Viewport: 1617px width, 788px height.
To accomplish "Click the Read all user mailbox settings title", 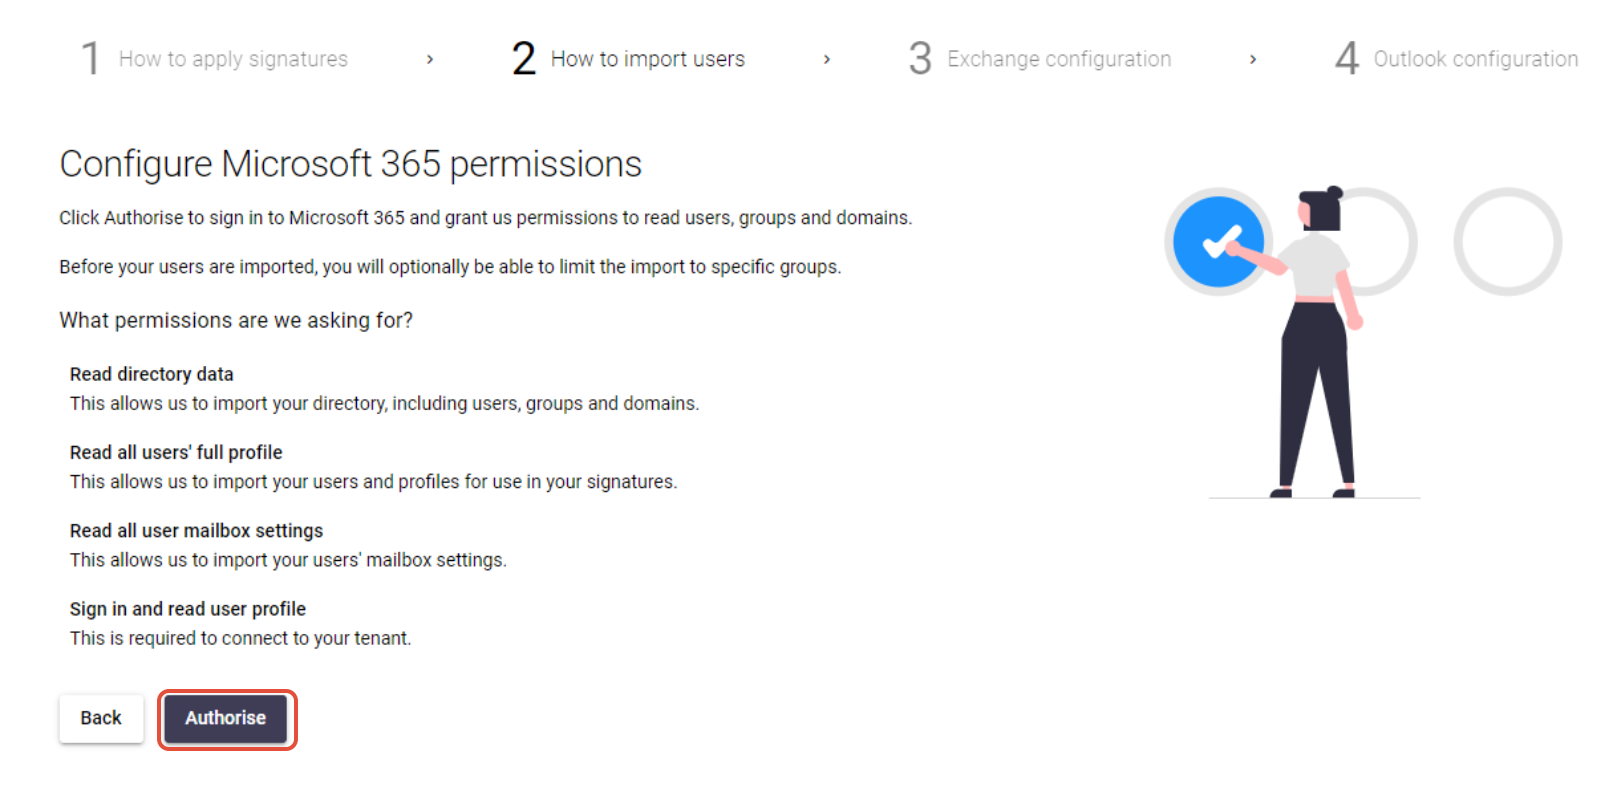I will click(197, 531).
